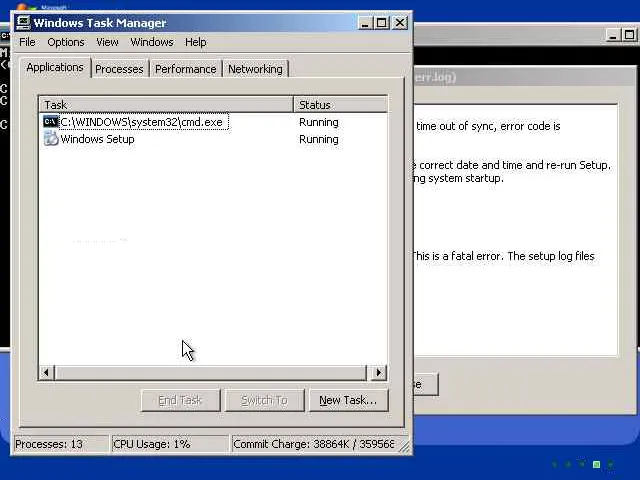Open the Help menu
This screenshot has width=640, height=480.
click(x=196, y=42)
